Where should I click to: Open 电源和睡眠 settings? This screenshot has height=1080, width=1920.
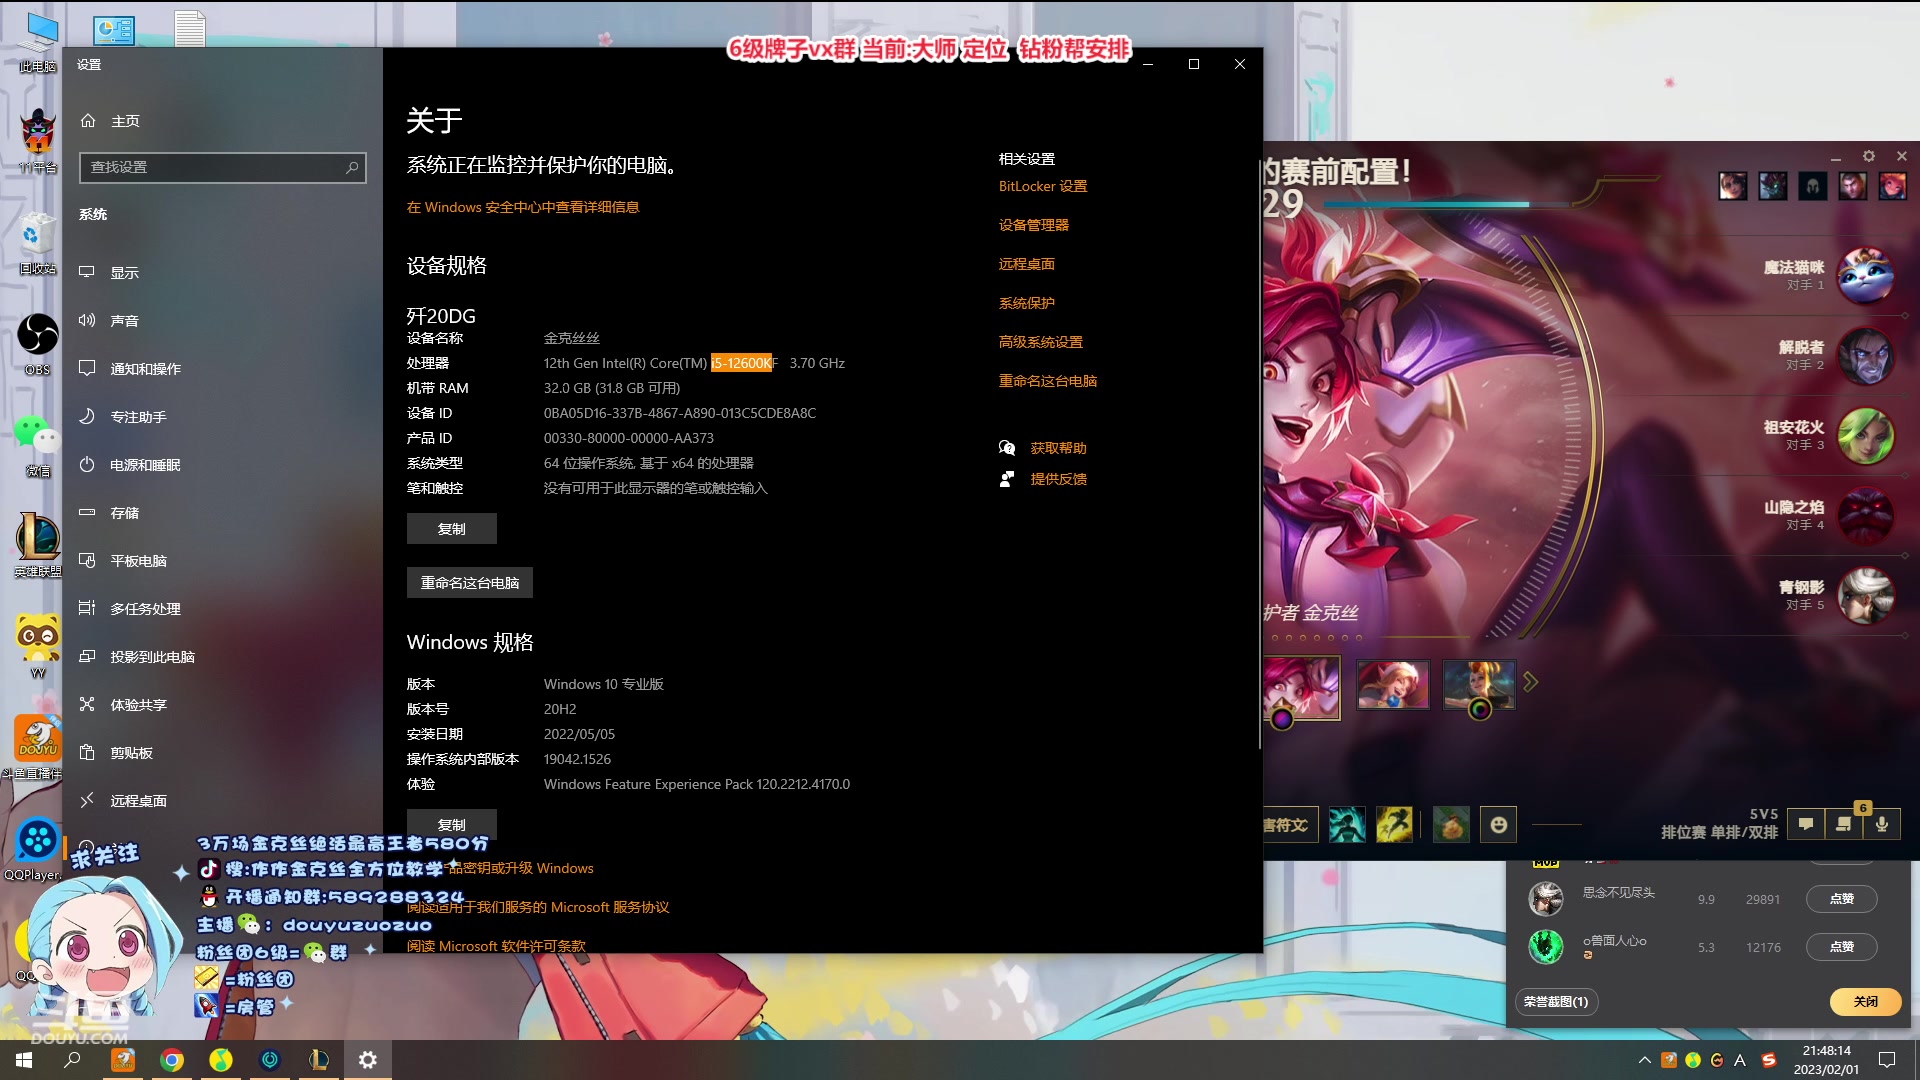coord(222,465)
